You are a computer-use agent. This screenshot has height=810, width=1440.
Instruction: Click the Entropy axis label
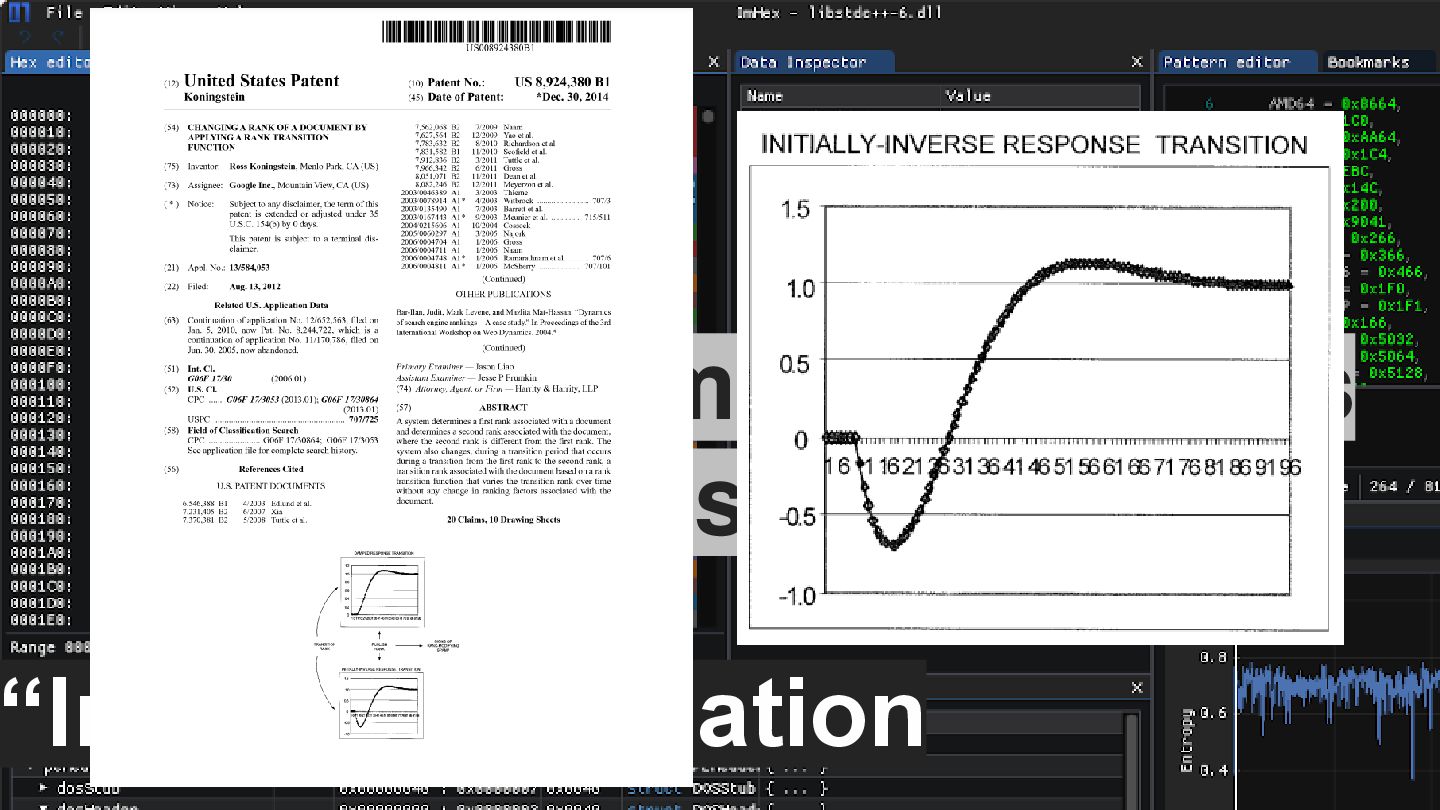1187,740
